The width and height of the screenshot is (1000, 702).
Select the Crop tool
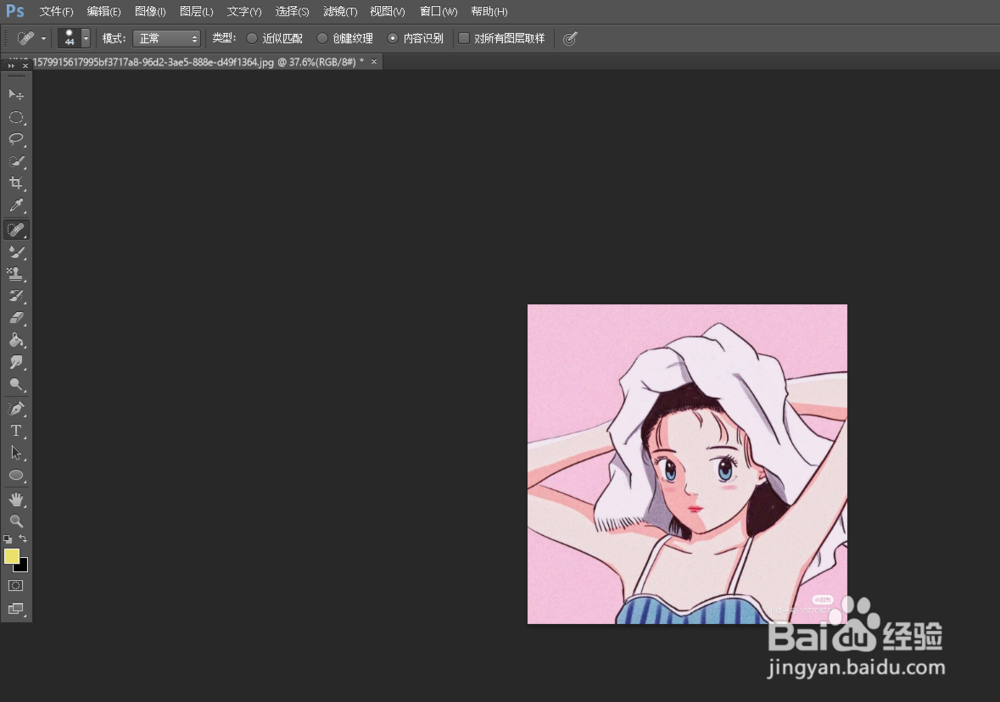pos(16,183)
